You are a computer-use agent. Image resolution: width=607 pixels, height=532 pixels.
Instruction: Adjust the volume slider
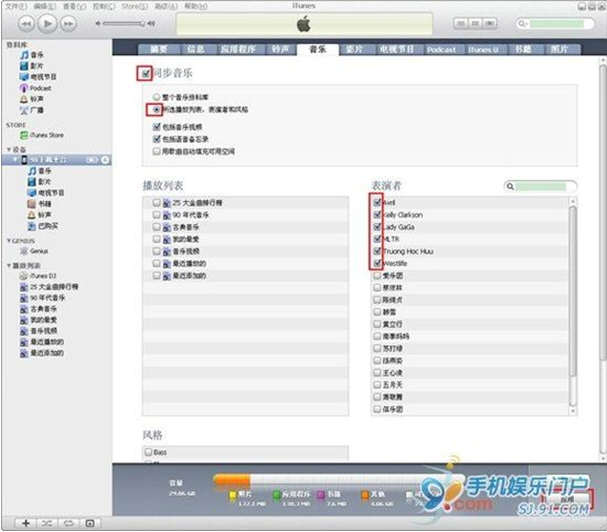[x=124, y=24]
